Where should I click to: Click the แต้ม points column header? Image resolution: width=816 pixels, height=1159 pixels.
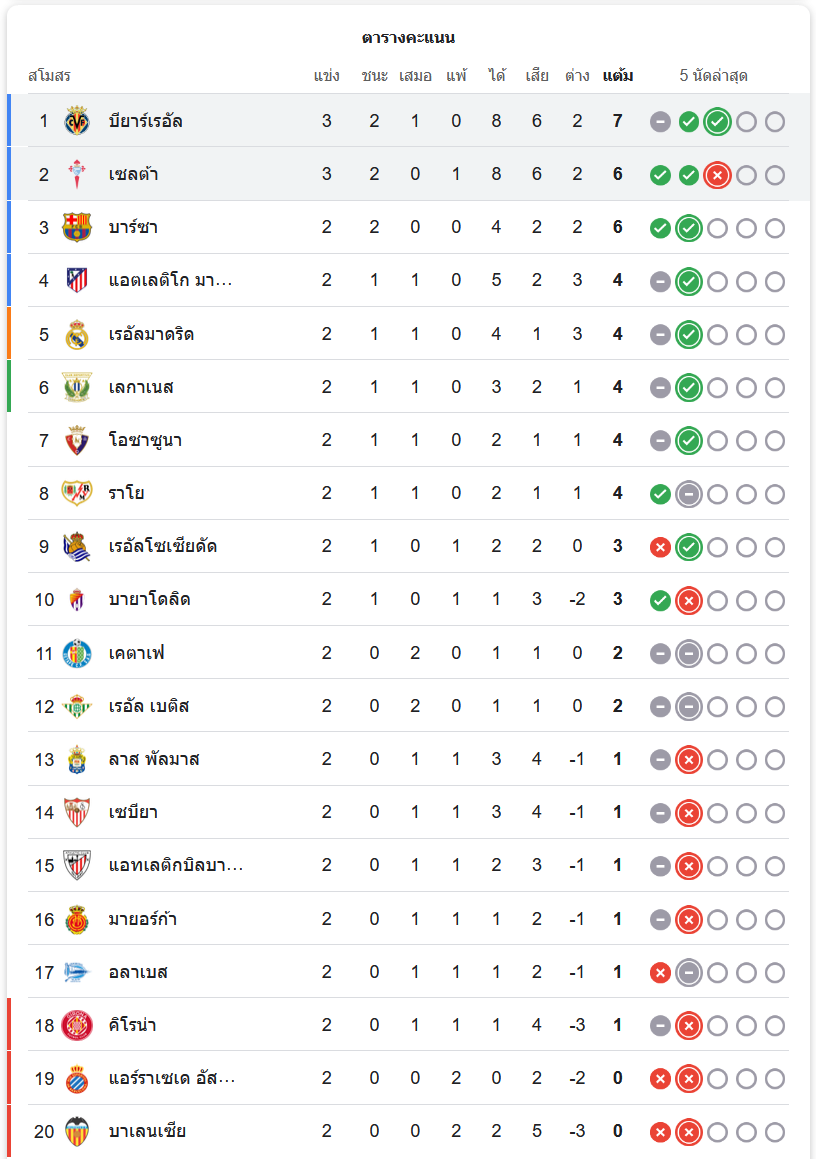(618, 76)
